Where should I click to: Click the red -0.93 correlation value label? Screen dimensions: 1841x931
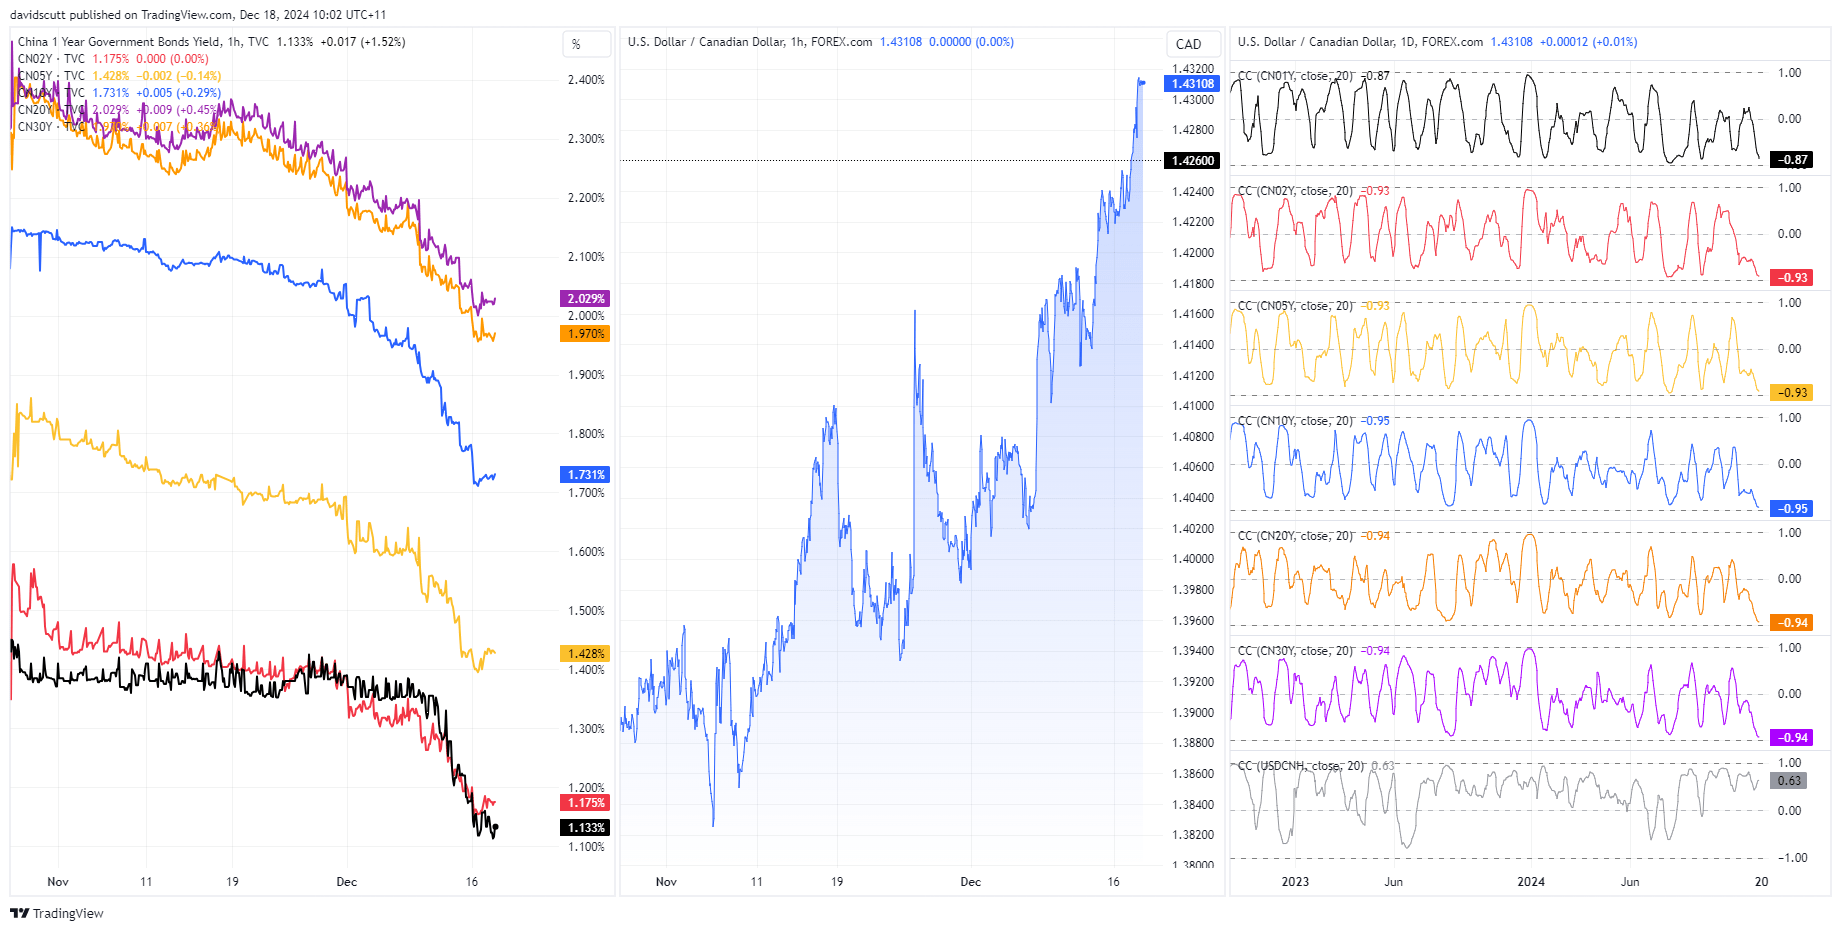[1791, 278]
